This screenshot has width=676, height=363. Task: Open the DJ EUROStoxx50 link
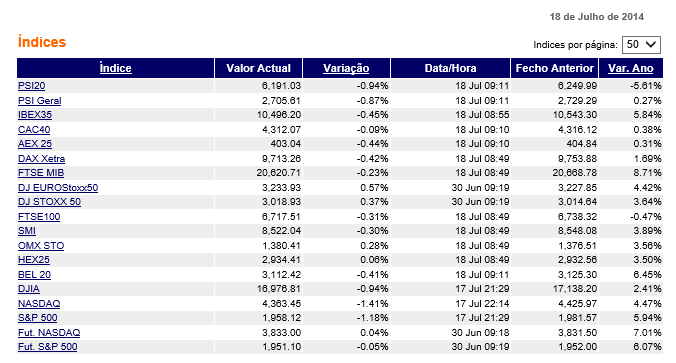coord(58,188)
